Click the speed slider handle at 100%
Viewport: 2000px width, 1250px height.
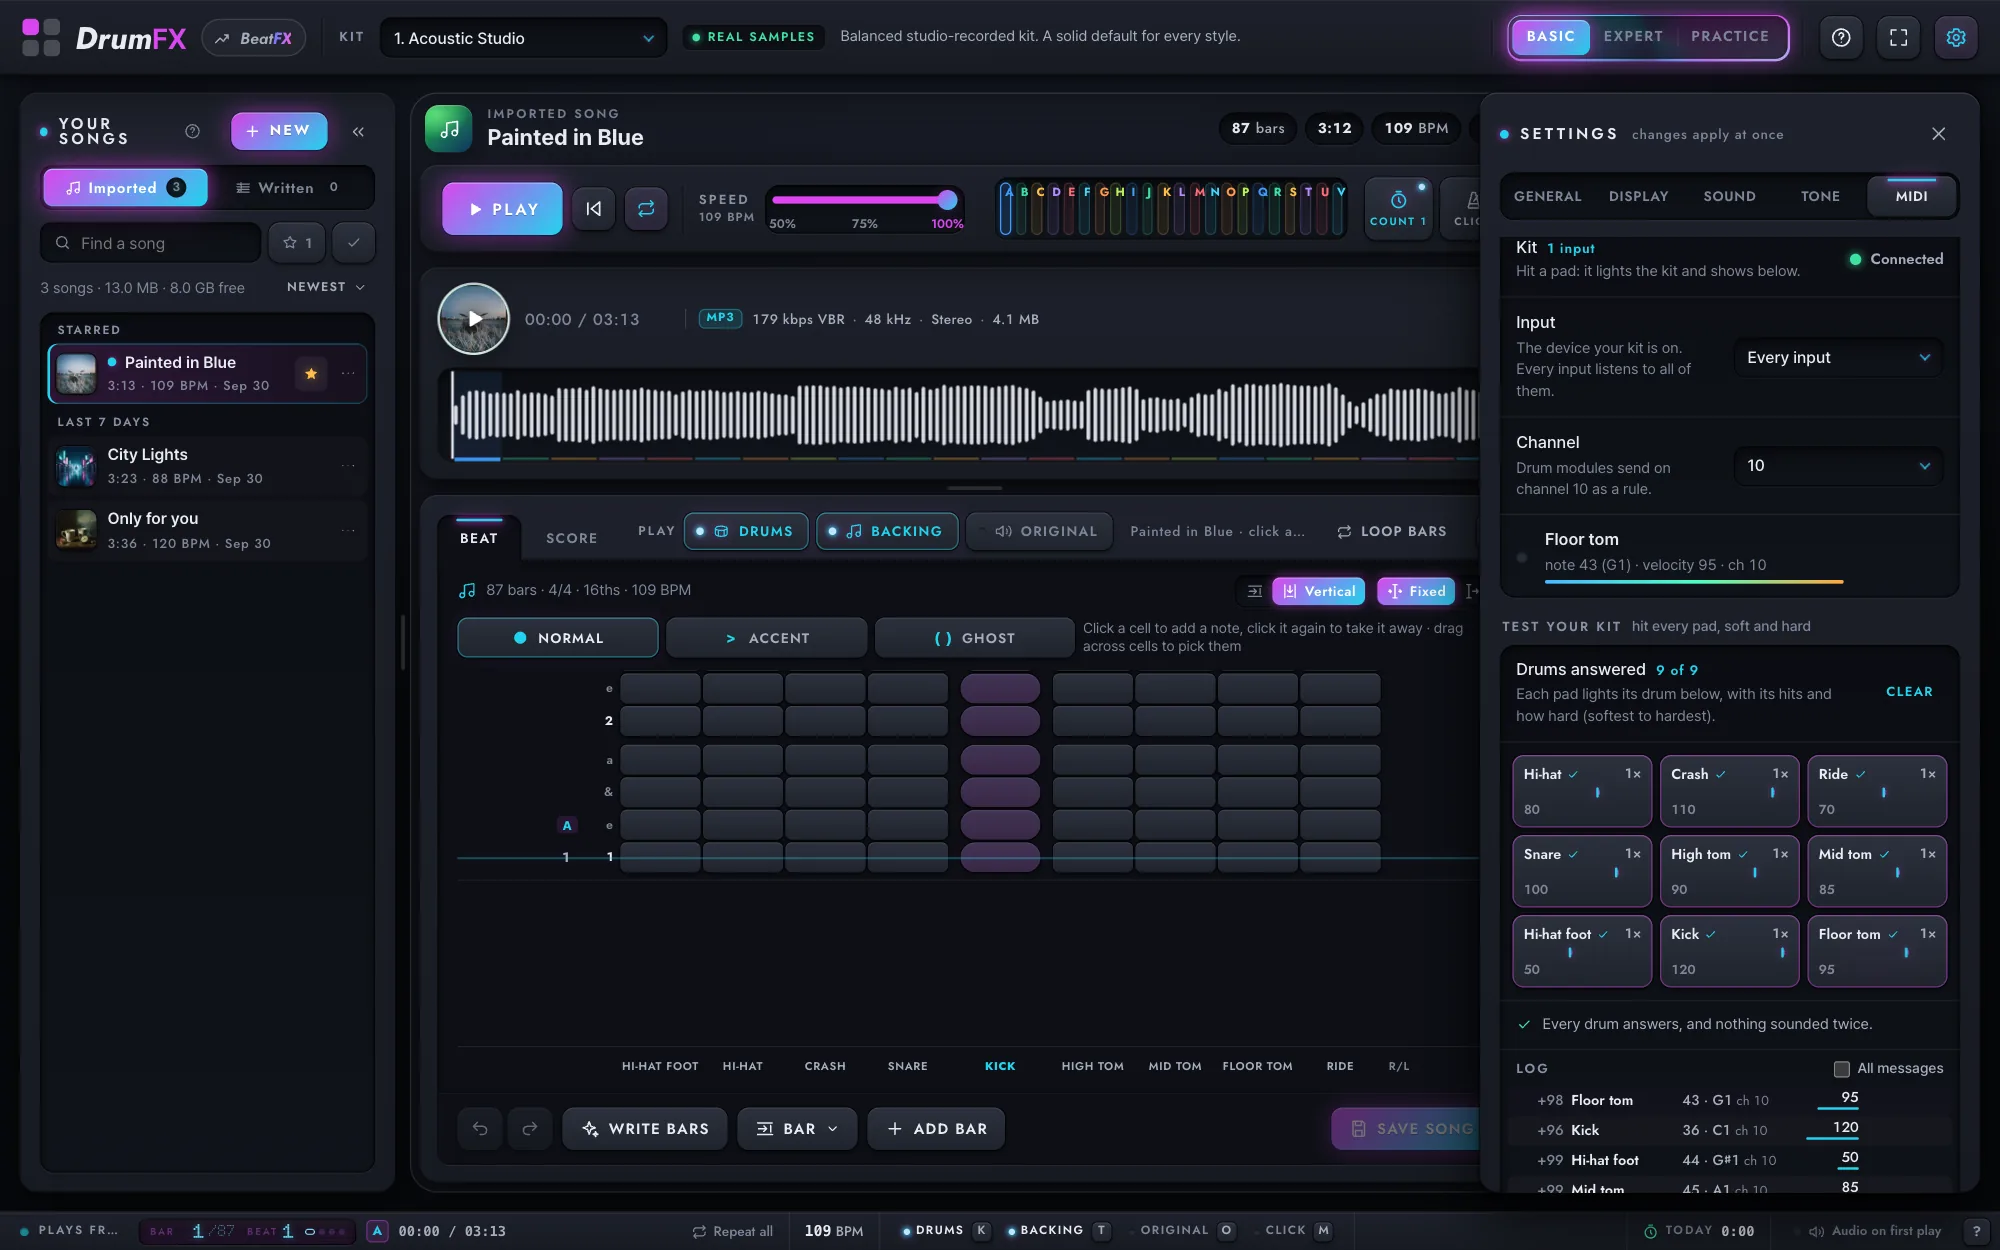click(x=947, y=200)
